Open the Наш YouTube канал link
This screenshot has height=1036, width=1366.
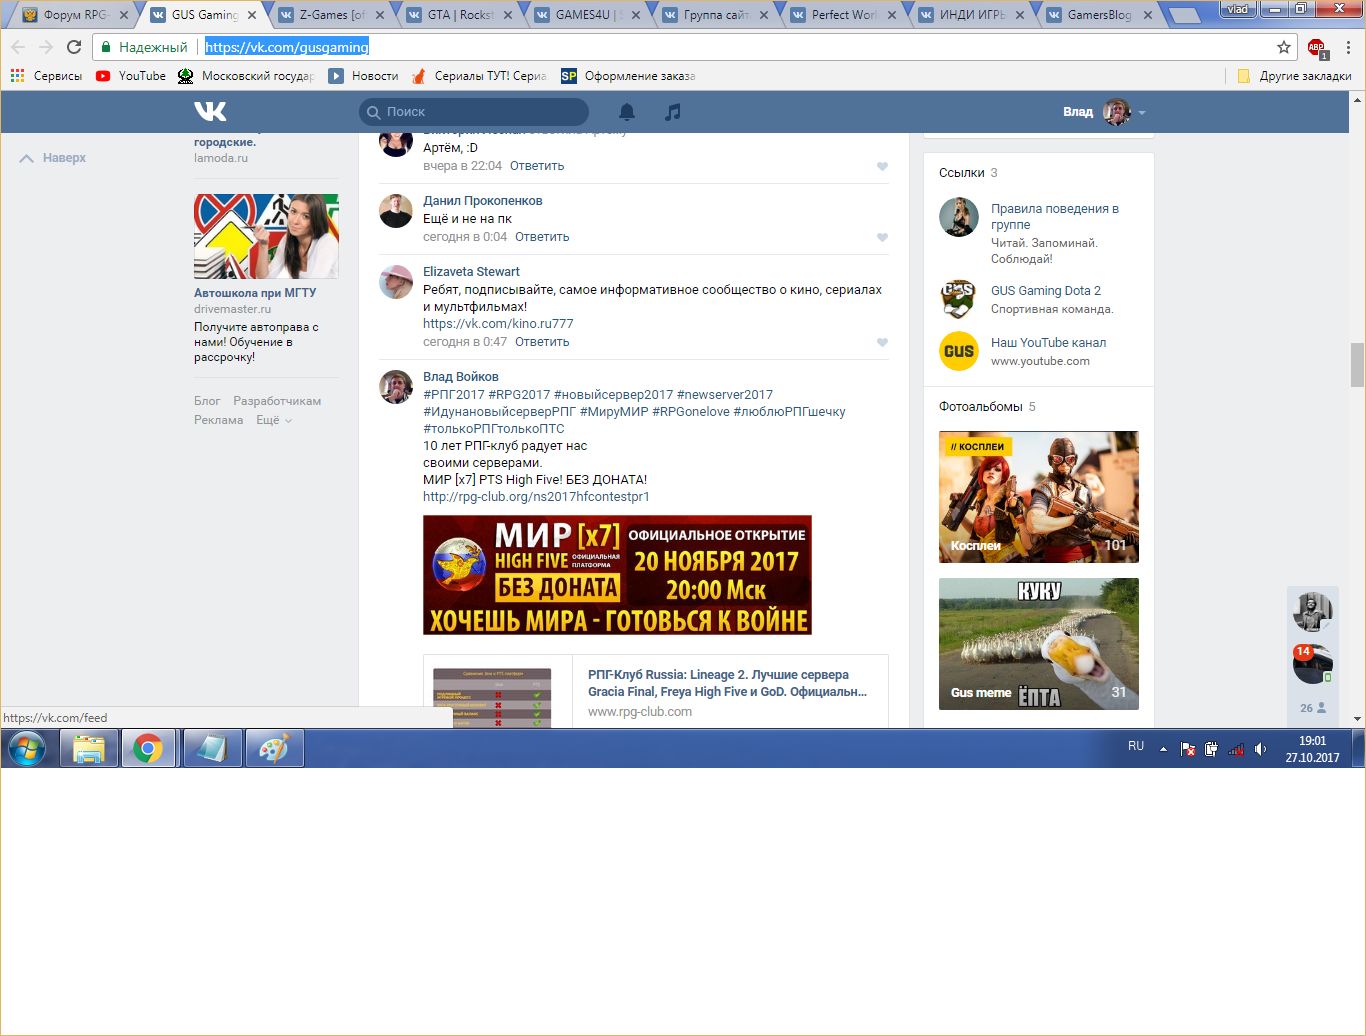click(1048, 343)
